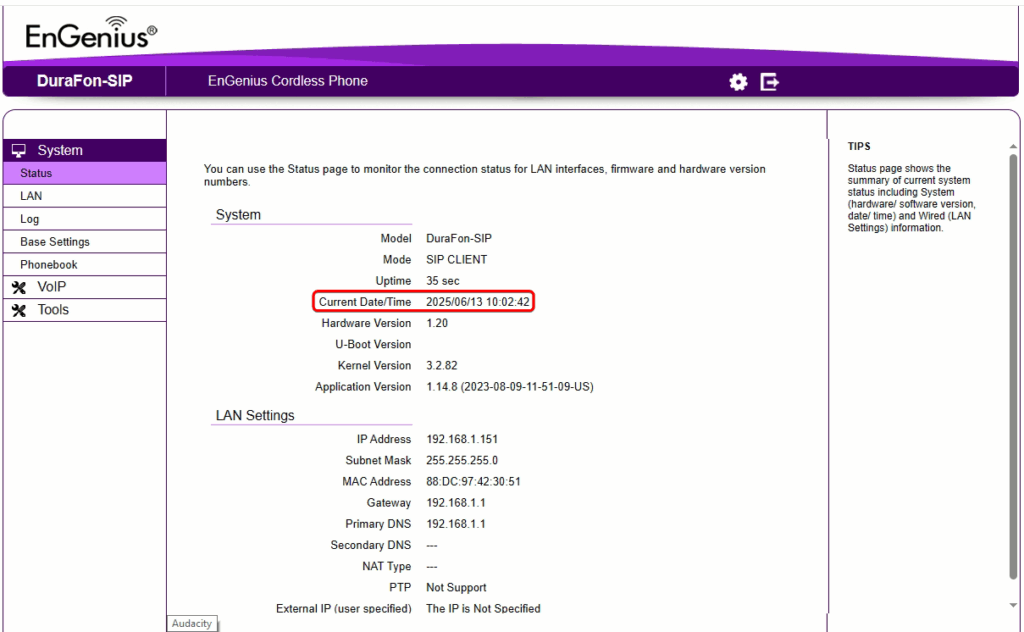This screenshot has width=1024, height=632.
Task: Click the Hardware Version value 1.20
Action: point(437,323)
